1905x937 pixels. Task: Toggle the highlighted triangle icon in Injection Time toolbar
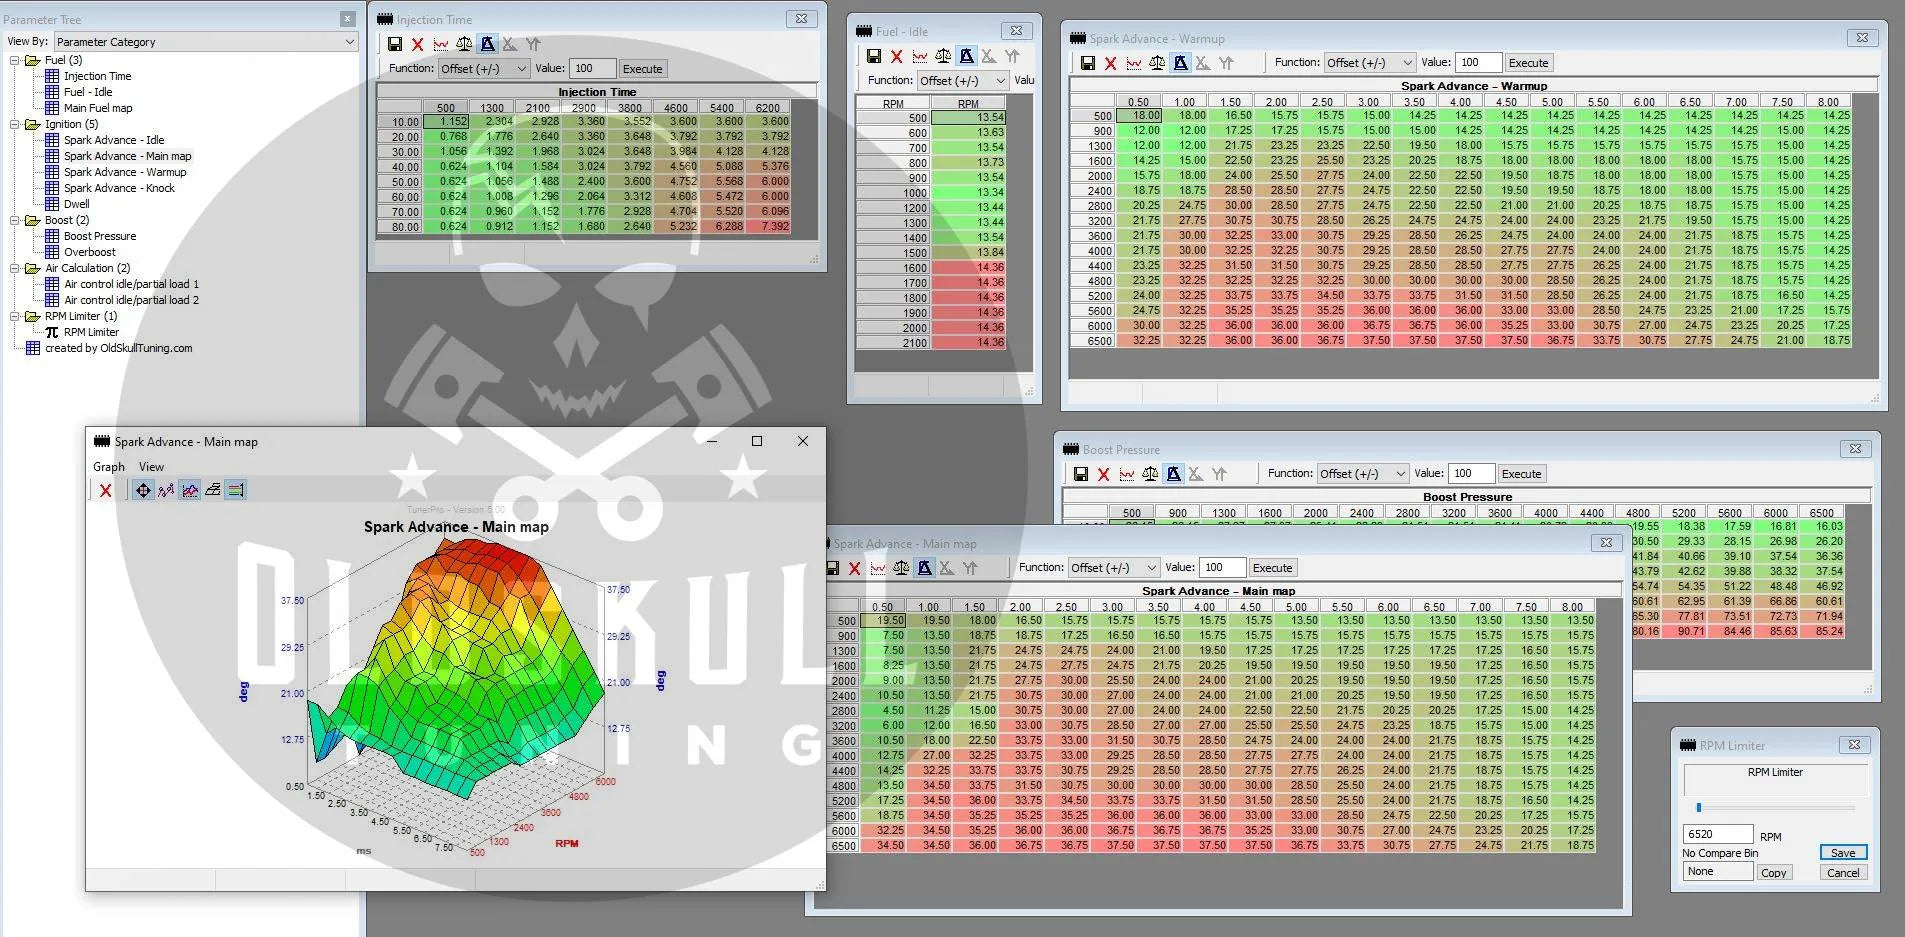487,44
